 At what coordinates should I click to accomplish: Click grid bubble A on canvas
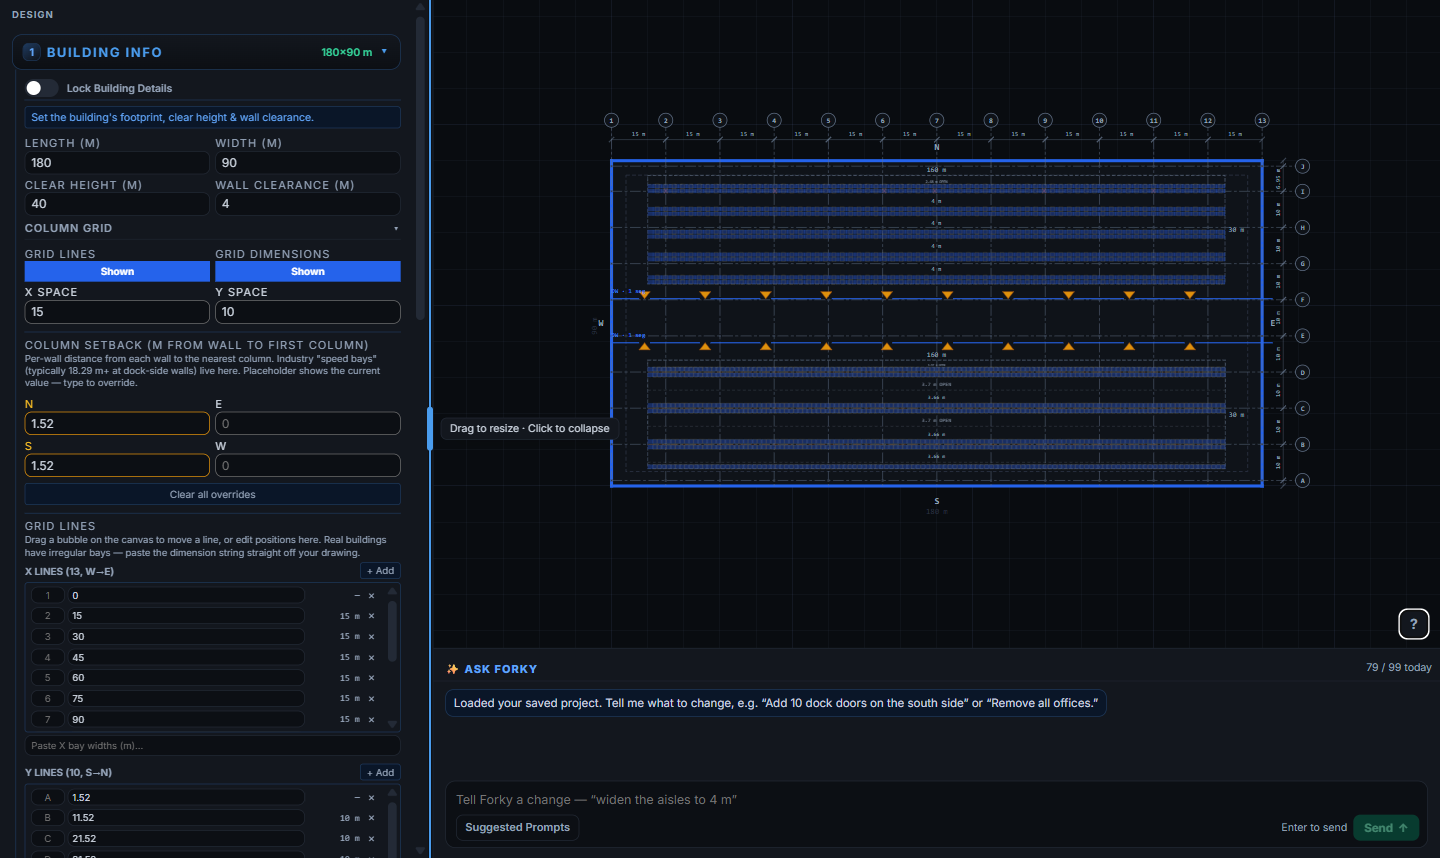(x=1302, y=480)
